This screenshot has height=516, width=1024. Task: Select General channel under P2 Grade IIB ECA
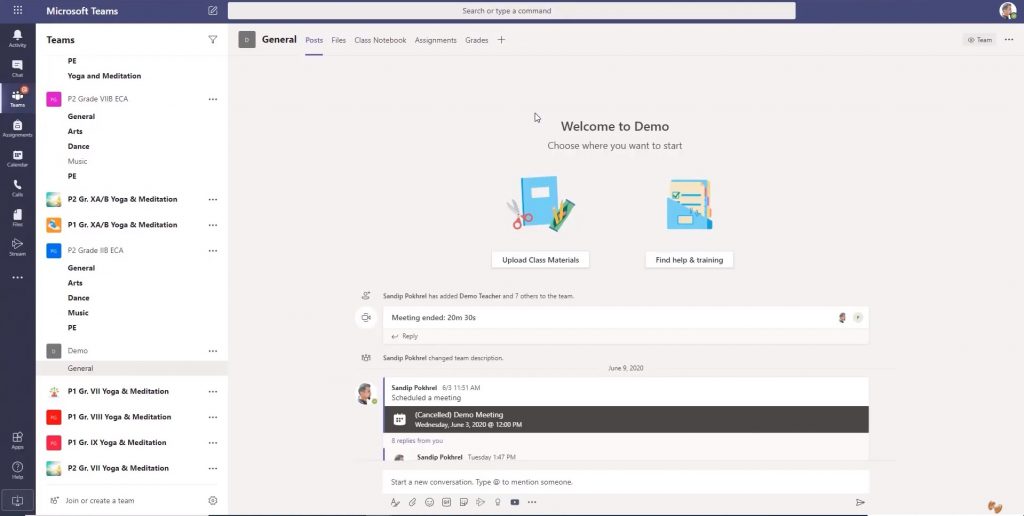click(81, 268)
